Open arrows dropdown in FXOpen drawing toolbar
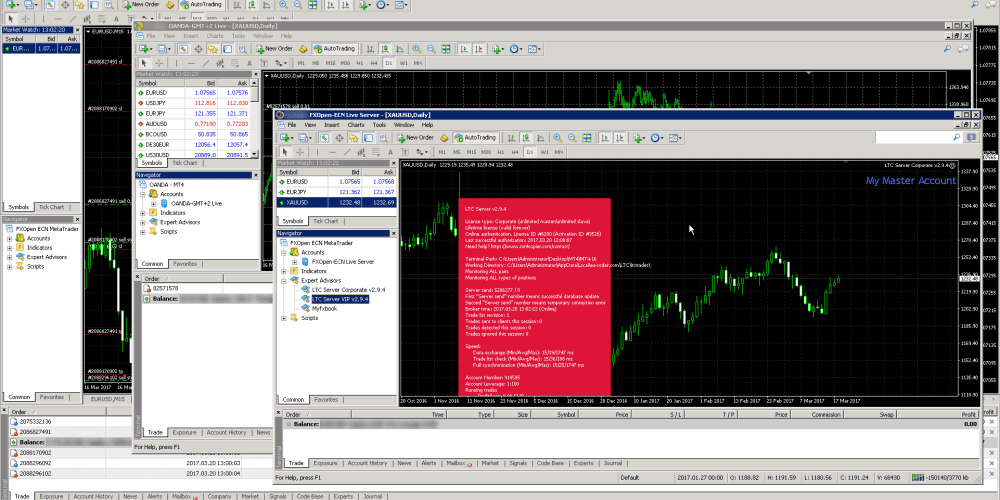This screenshot has width=1000, height=500. coord(422,152)
